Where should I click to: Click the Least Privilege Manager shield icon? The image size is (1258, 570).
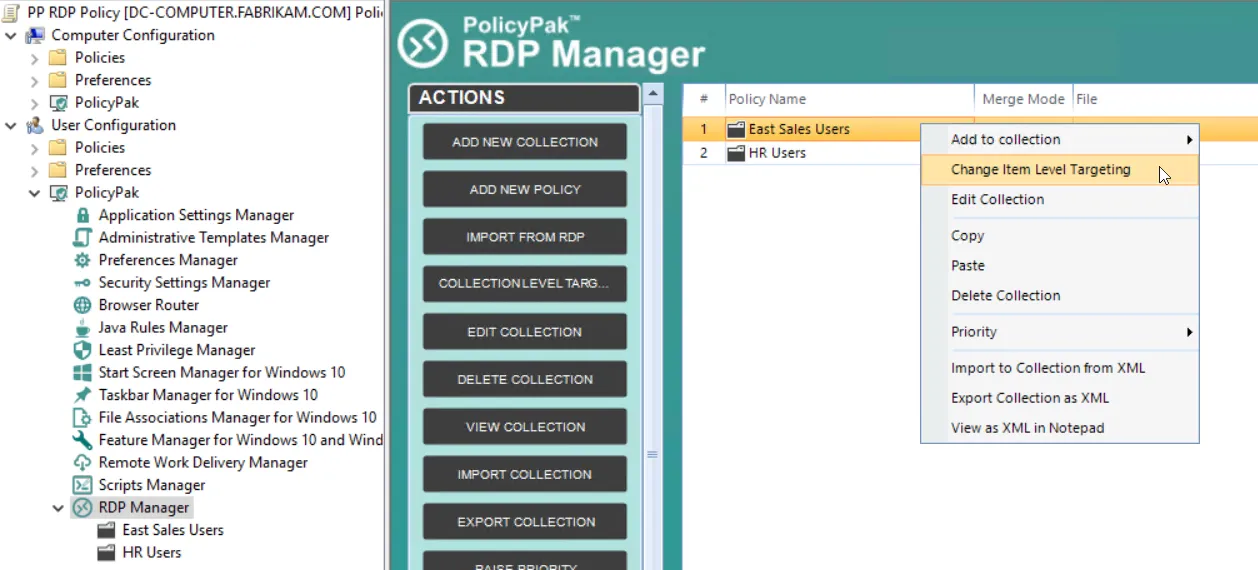[x=82, y=350]
